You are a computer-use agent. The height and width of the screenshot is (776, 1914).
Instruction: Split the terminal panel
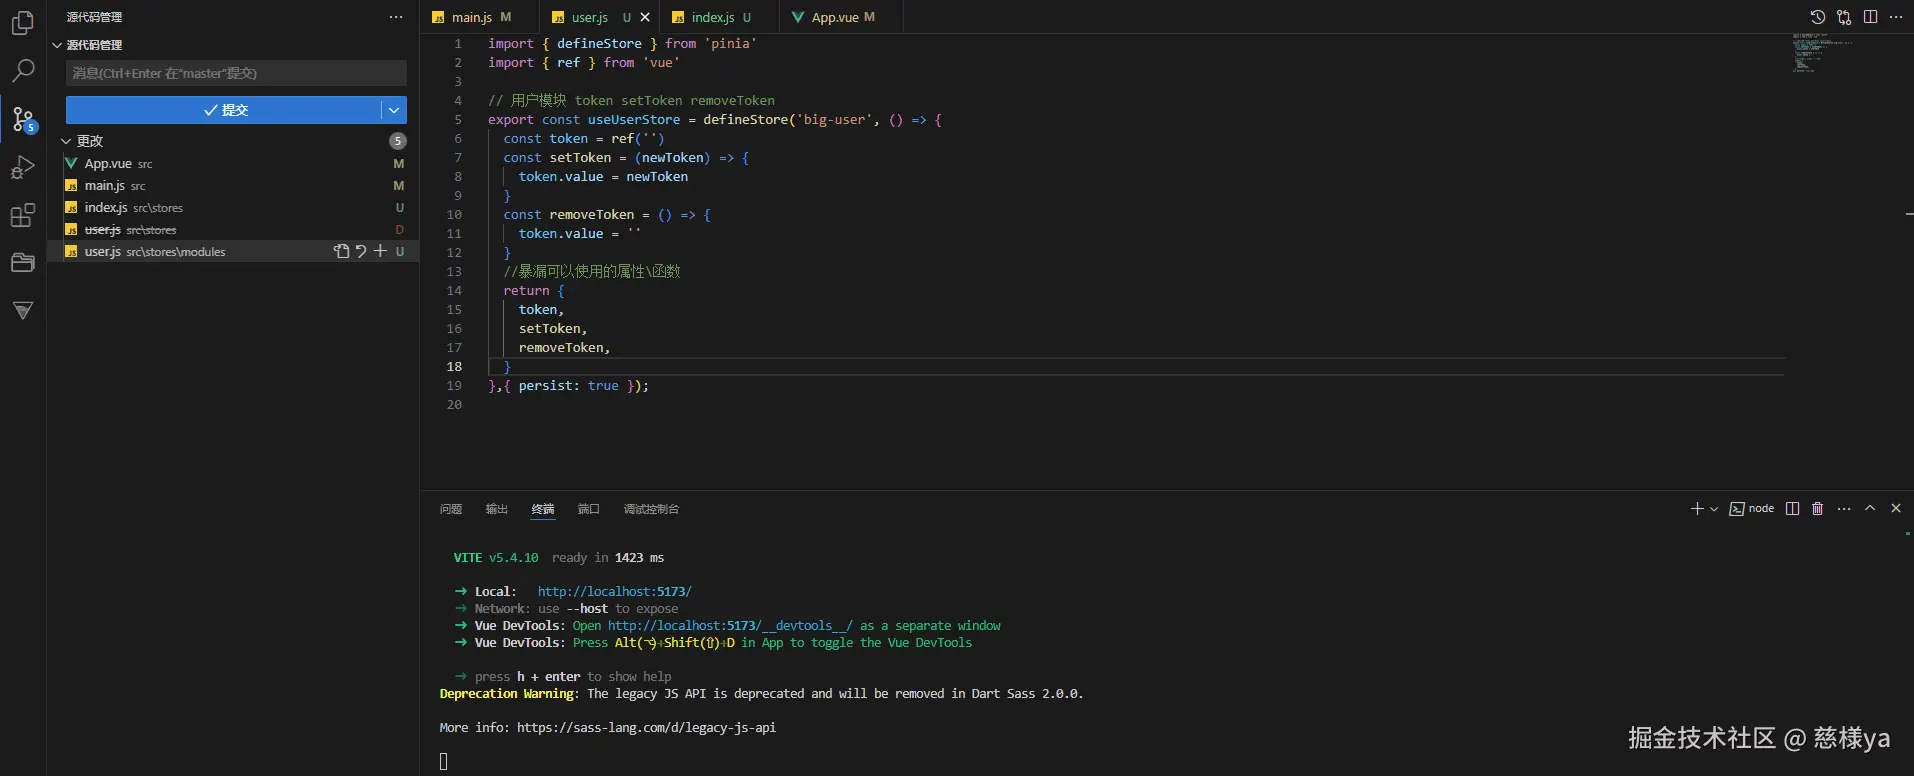point(1792,508)
